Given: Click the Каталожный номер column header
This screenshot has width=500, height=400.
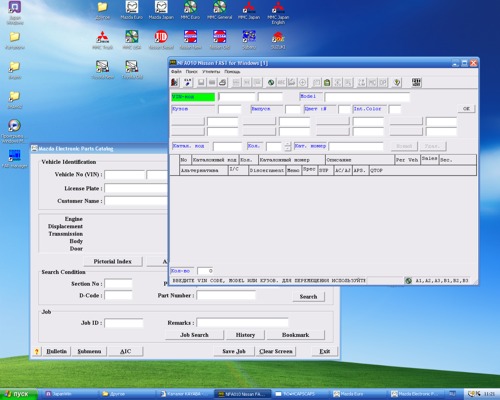Looking at the screenshot, I should pos(292,160).
